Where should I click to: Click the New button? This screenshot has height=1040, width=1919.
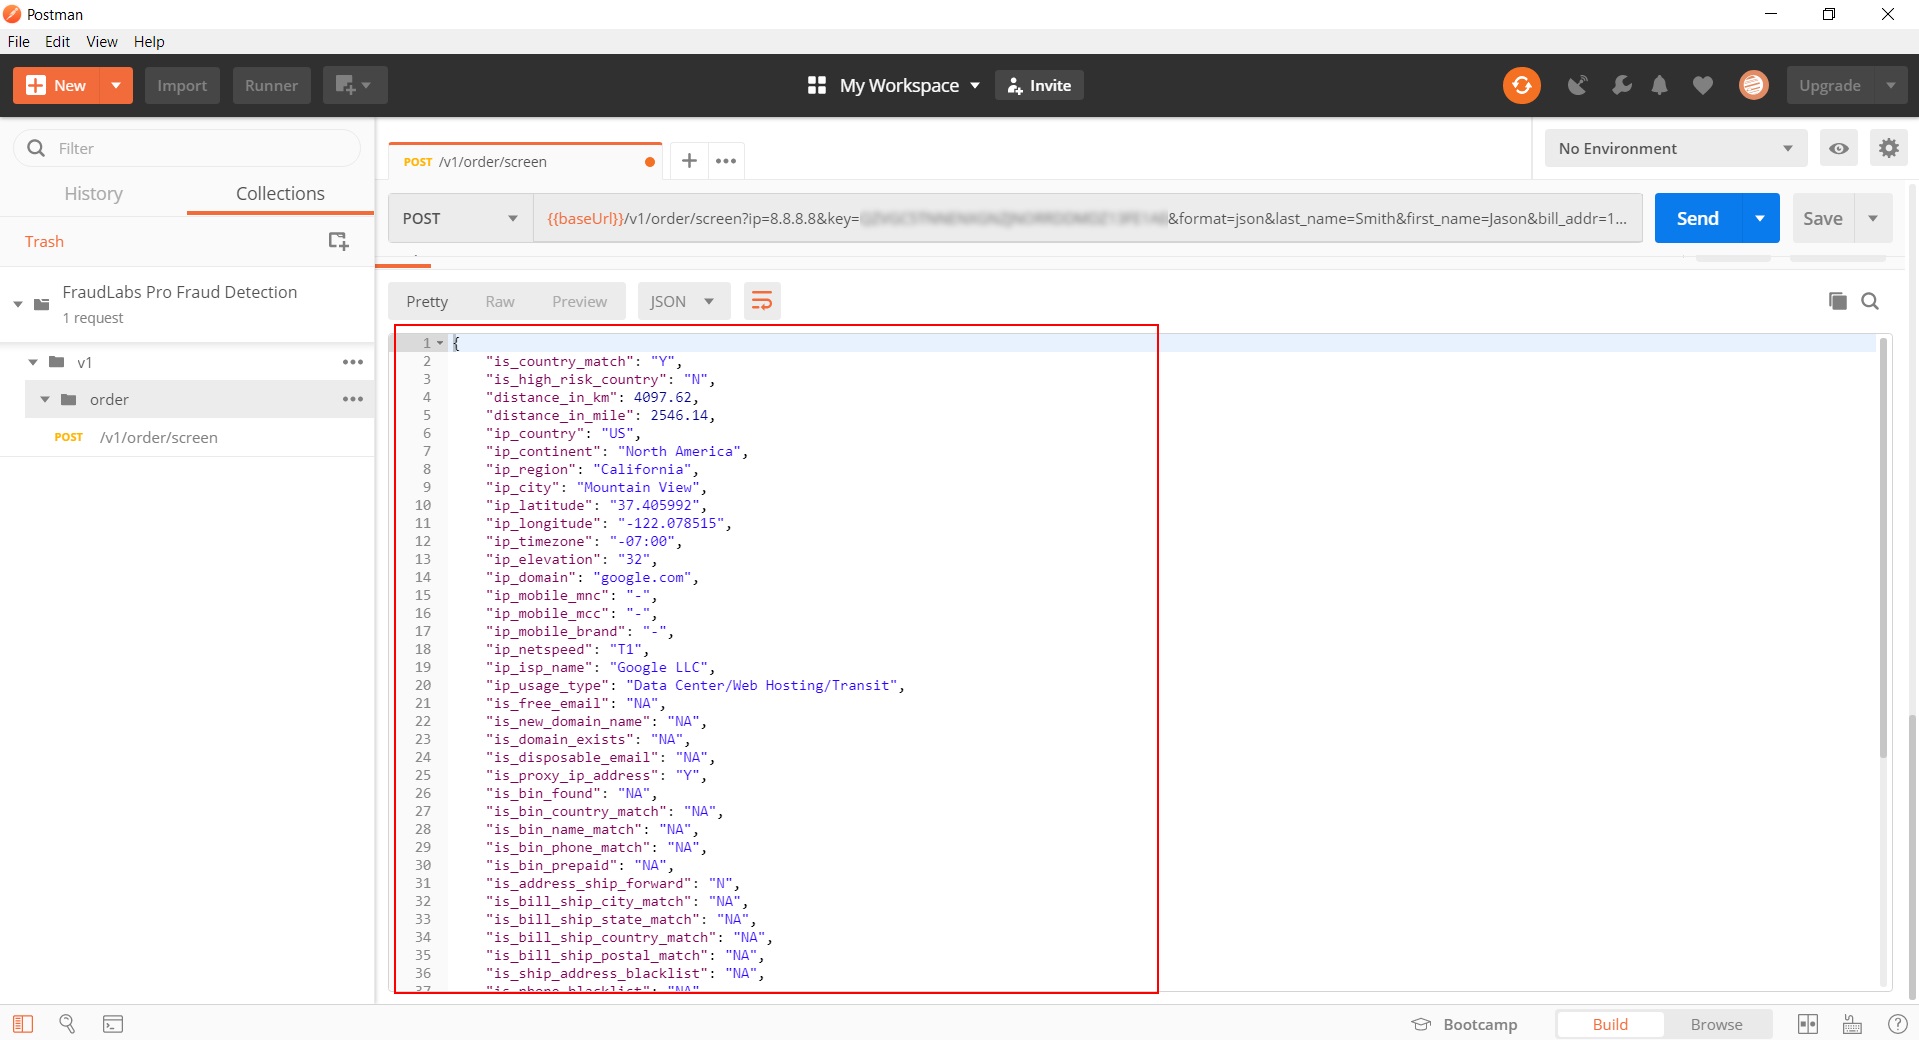click(57, 85)
